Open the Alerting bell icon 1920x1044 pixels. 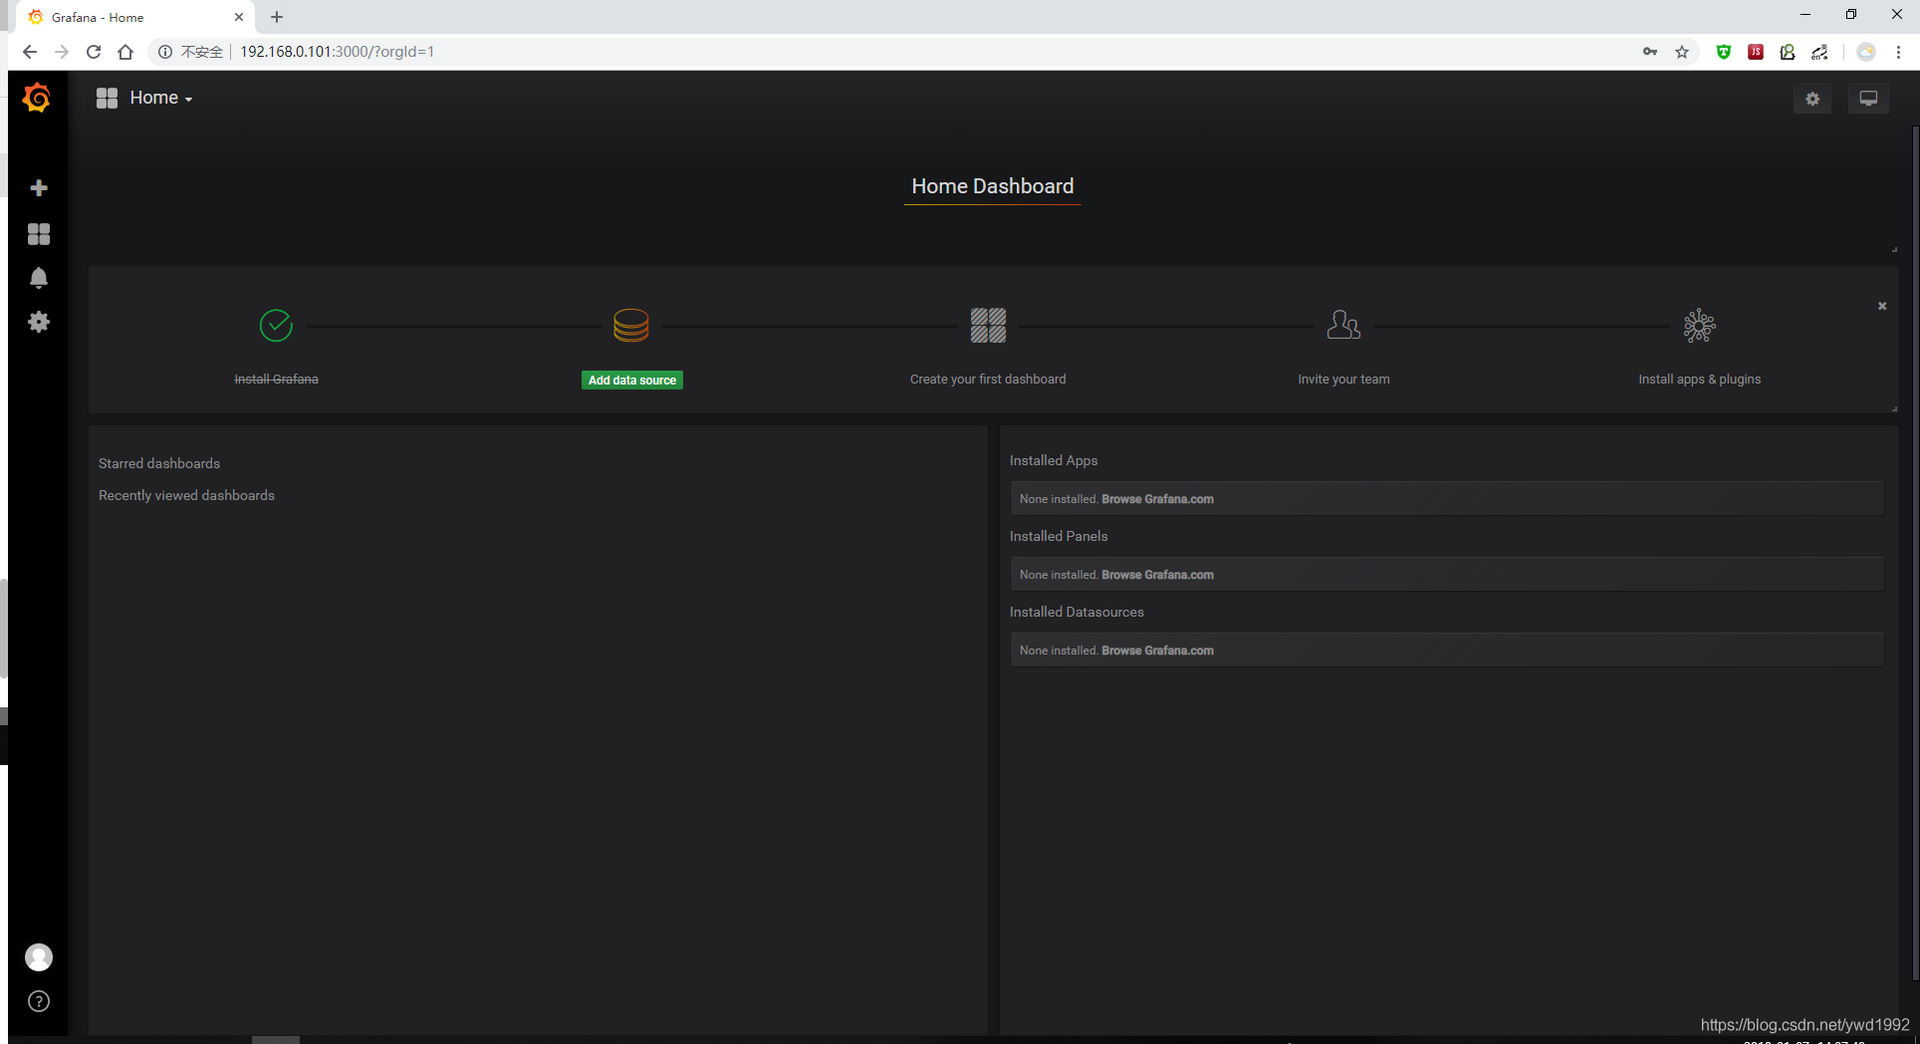[x=39, y=278]
